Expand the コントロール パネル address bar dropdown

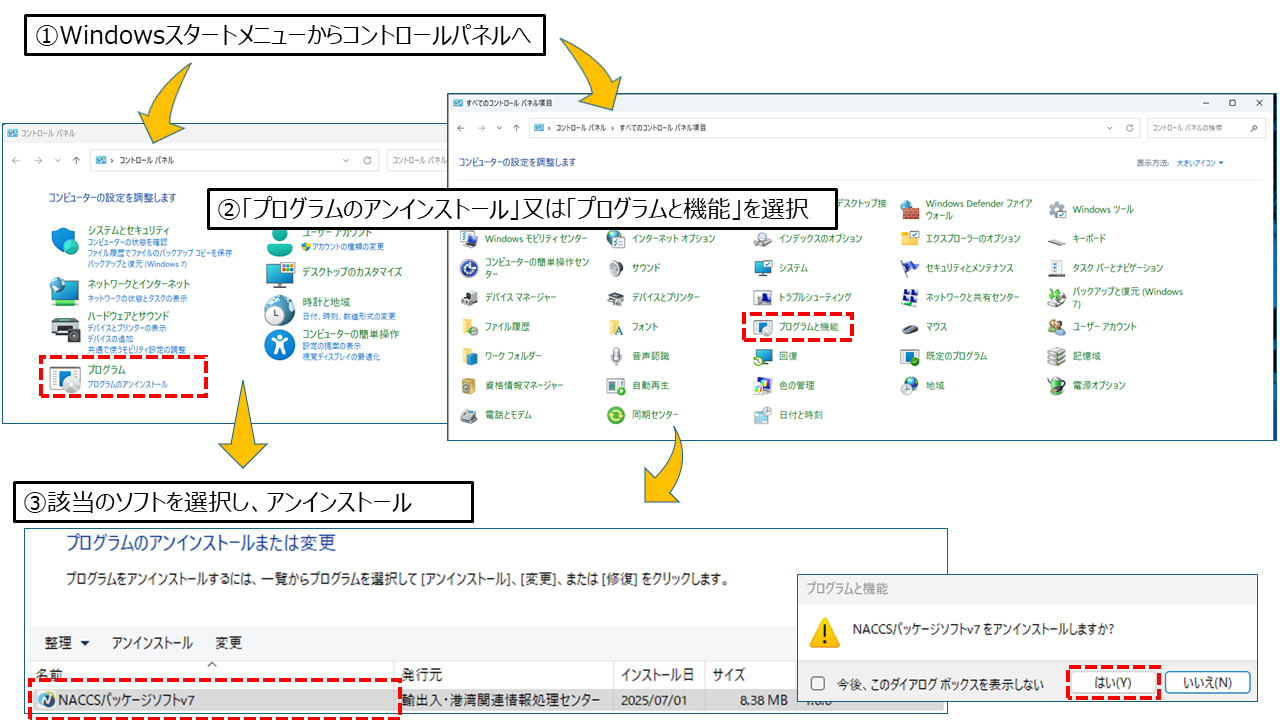[345, 160]
